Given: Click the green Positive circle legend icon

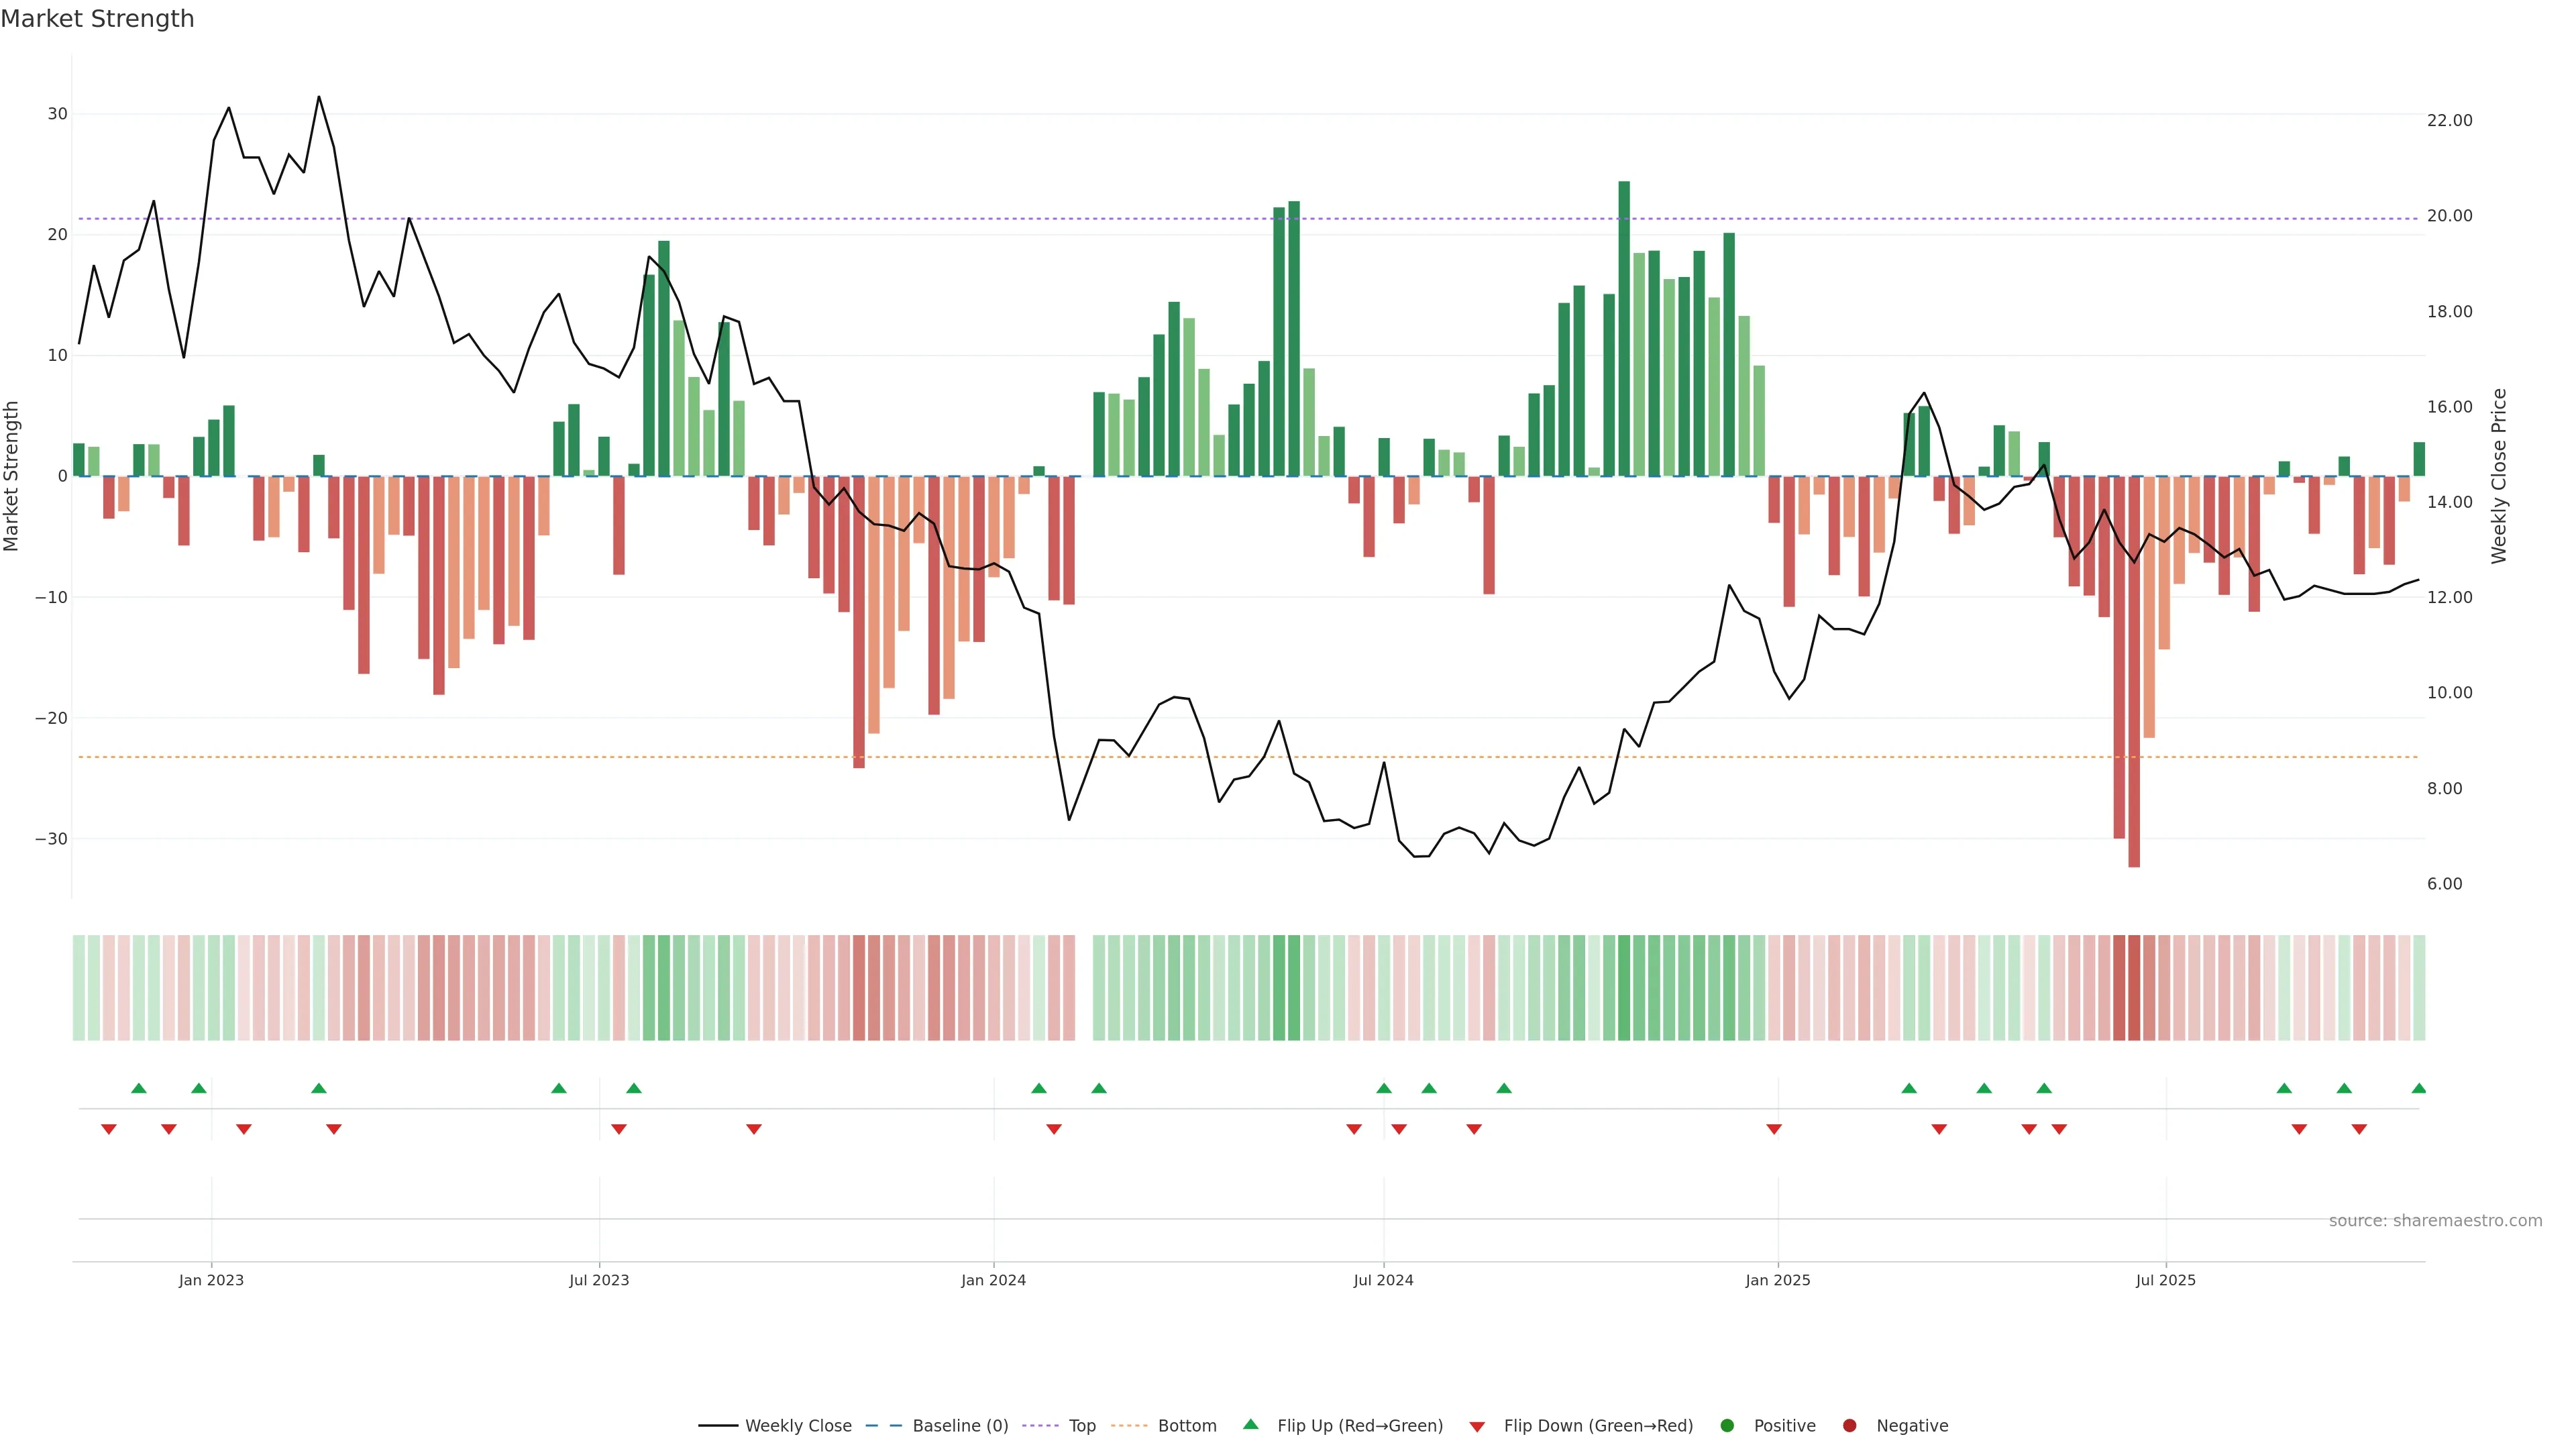Looking at the screenshot, I should [1727, 1425].
